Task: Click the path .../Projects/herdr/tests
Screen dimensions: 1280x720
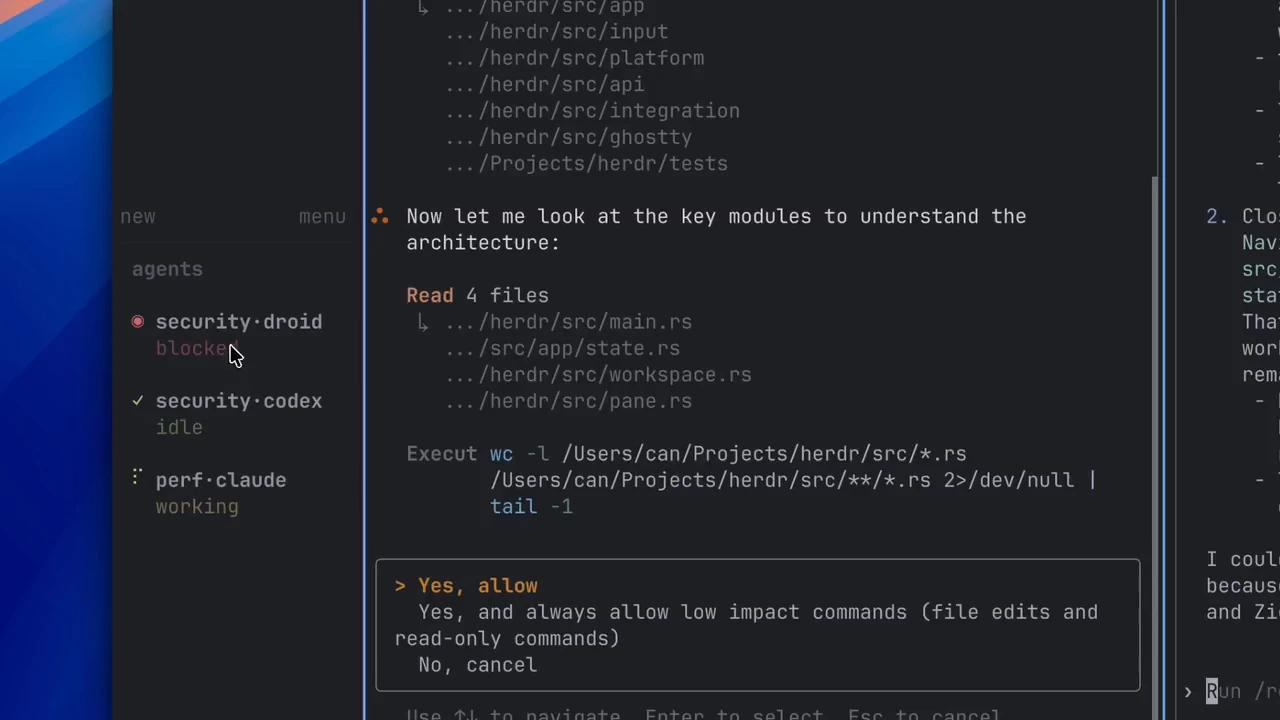Action: click(586, 164)
